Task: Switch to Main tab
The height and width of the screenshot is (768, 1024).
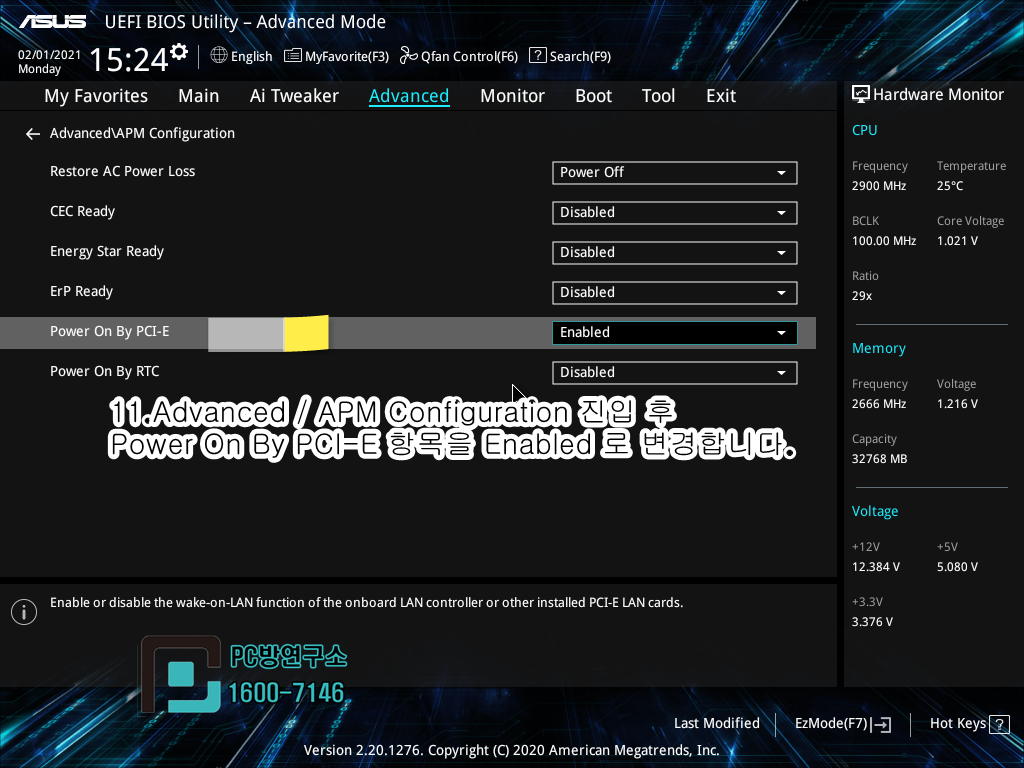Action: coord(199,96)
